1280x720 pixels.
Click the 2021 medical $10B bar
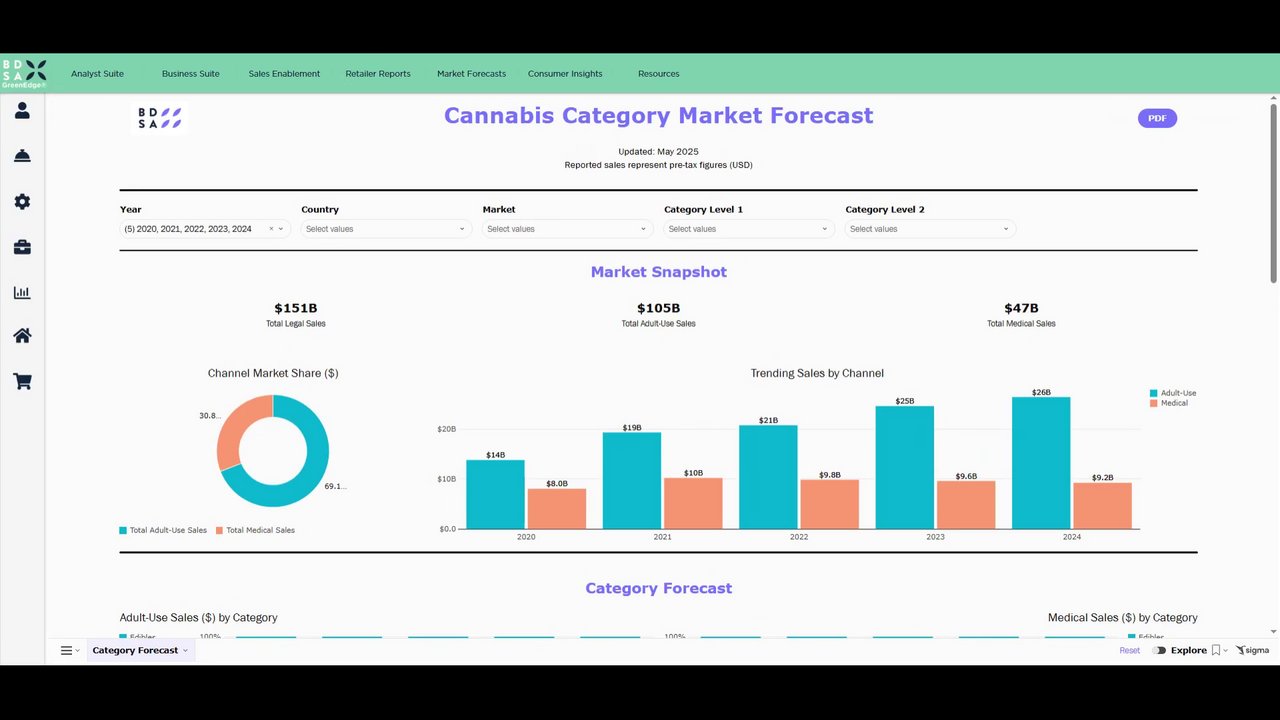pyautogui.click(x=693, y=503)
